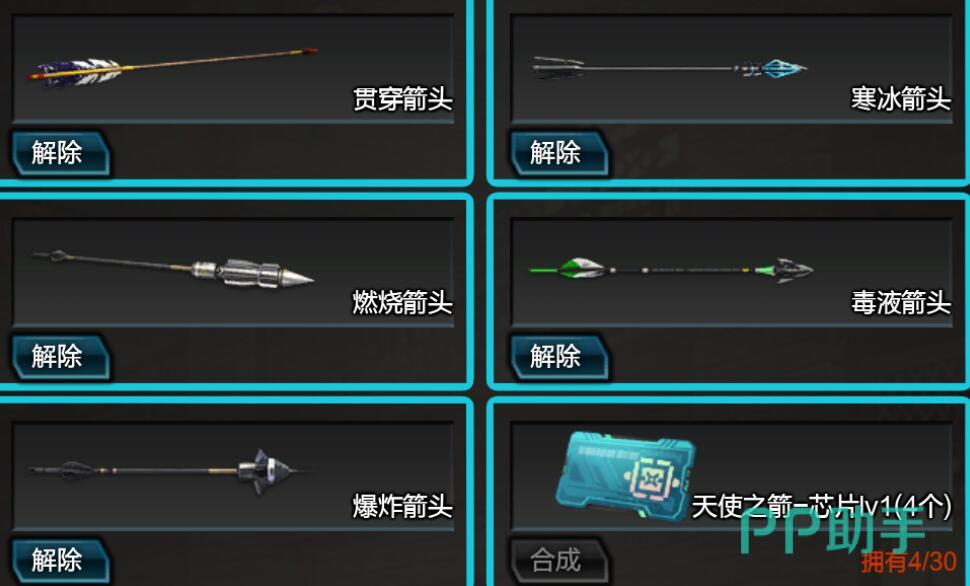Click the 燃烧箭头 name label
The width and height of the screenshot is (970, 586).
pos(403,303)
